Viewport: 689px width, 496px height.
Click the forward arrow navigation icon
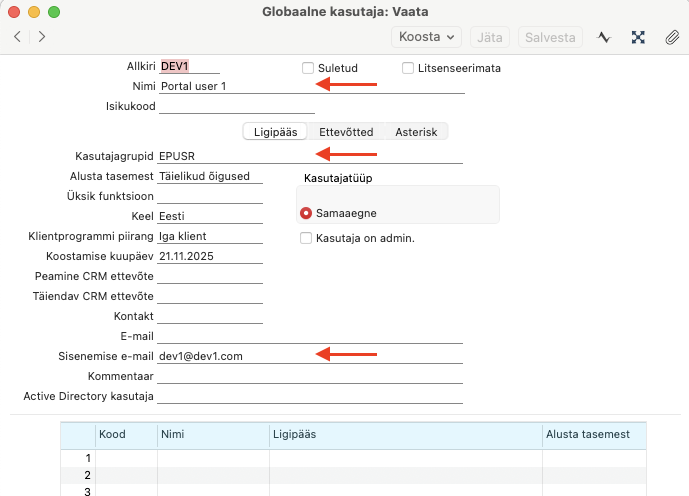tap(41, 37)
